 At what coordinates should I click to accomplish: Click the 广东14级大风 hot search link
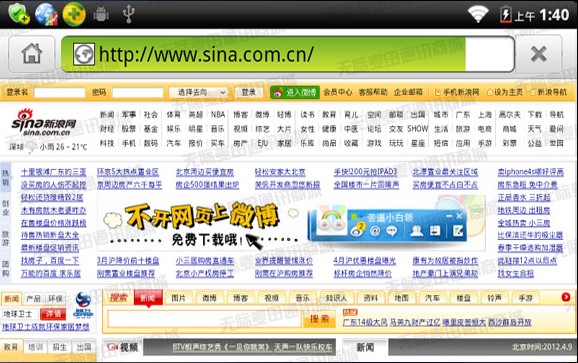[365, 322]
